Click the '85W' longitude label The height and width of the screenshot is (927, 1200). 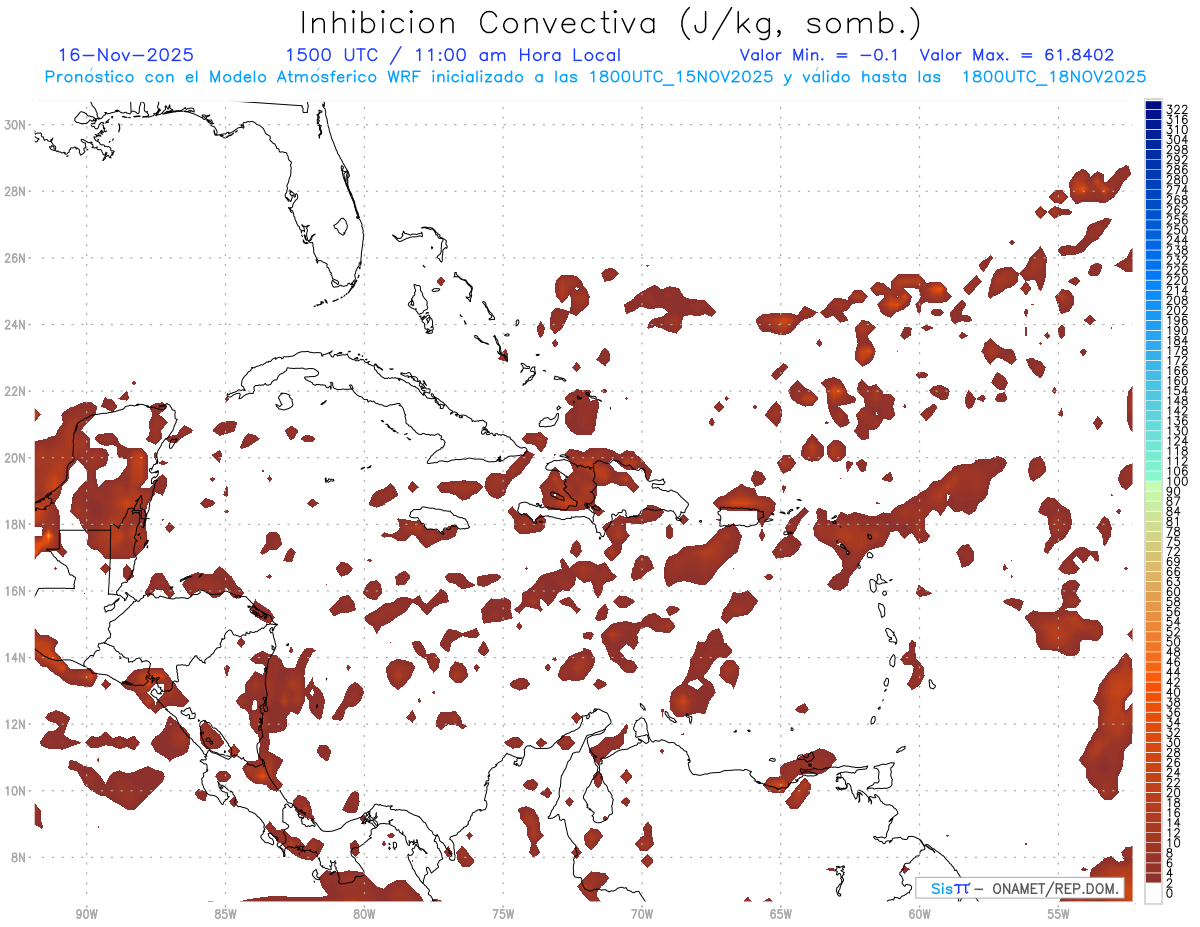click(x=225, y=914)
